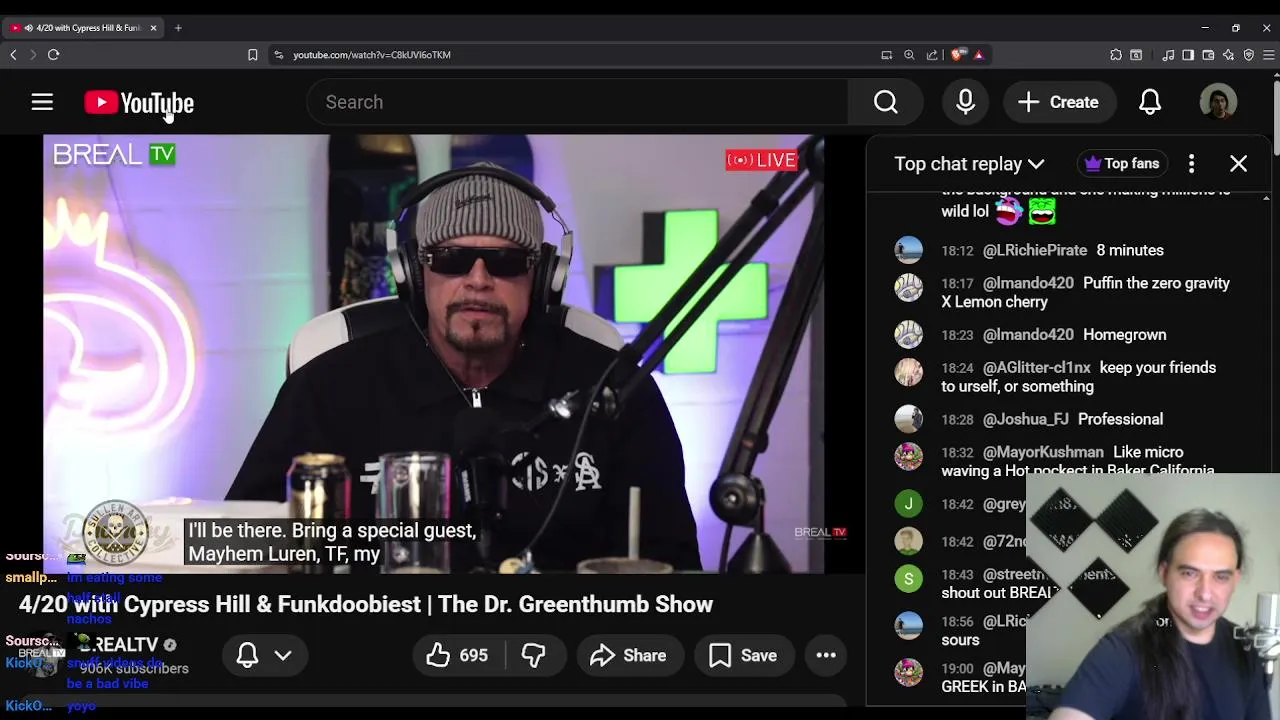This screenshot has height=720, width=1280.
Task: Open browser extensions puzzle icon
Action: click(x=1116, y=55)
